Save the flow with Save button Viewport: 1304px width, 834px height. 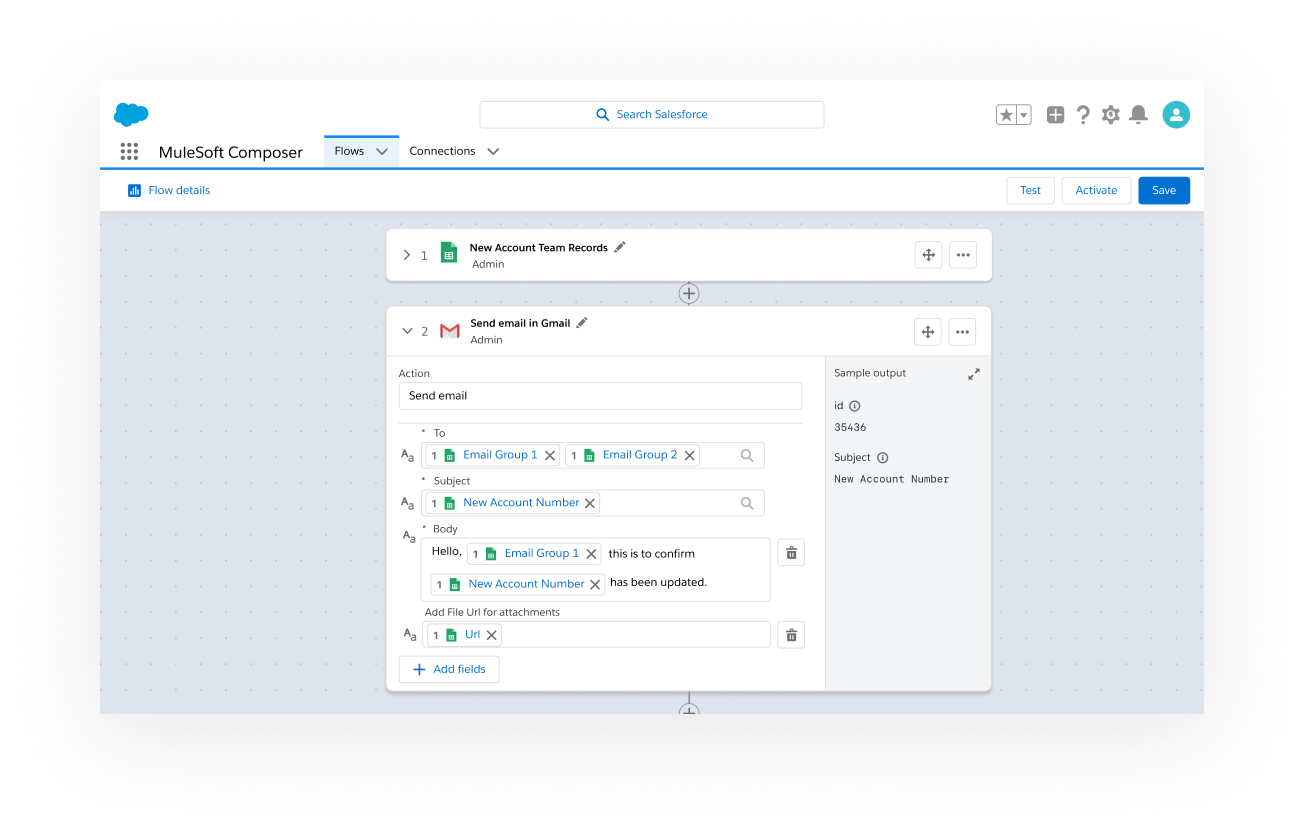[x=1164, y=190]
